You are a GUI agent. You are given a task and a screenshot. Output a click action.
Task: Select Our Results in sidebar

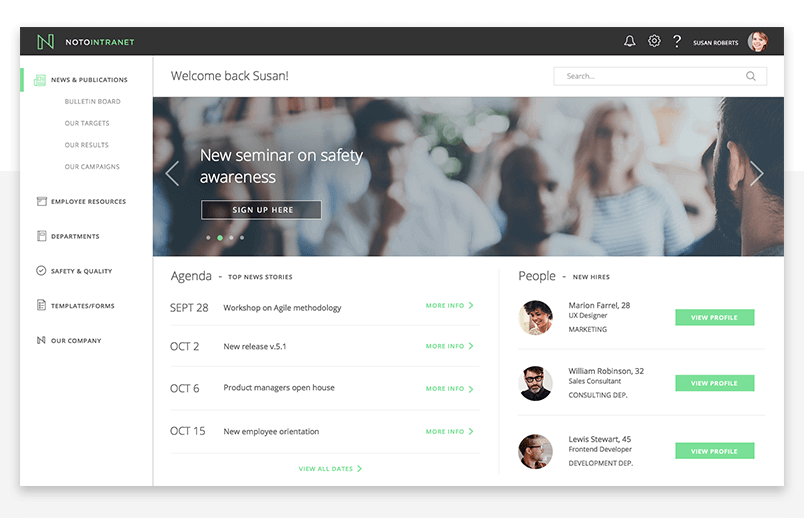tap(87, 145)
